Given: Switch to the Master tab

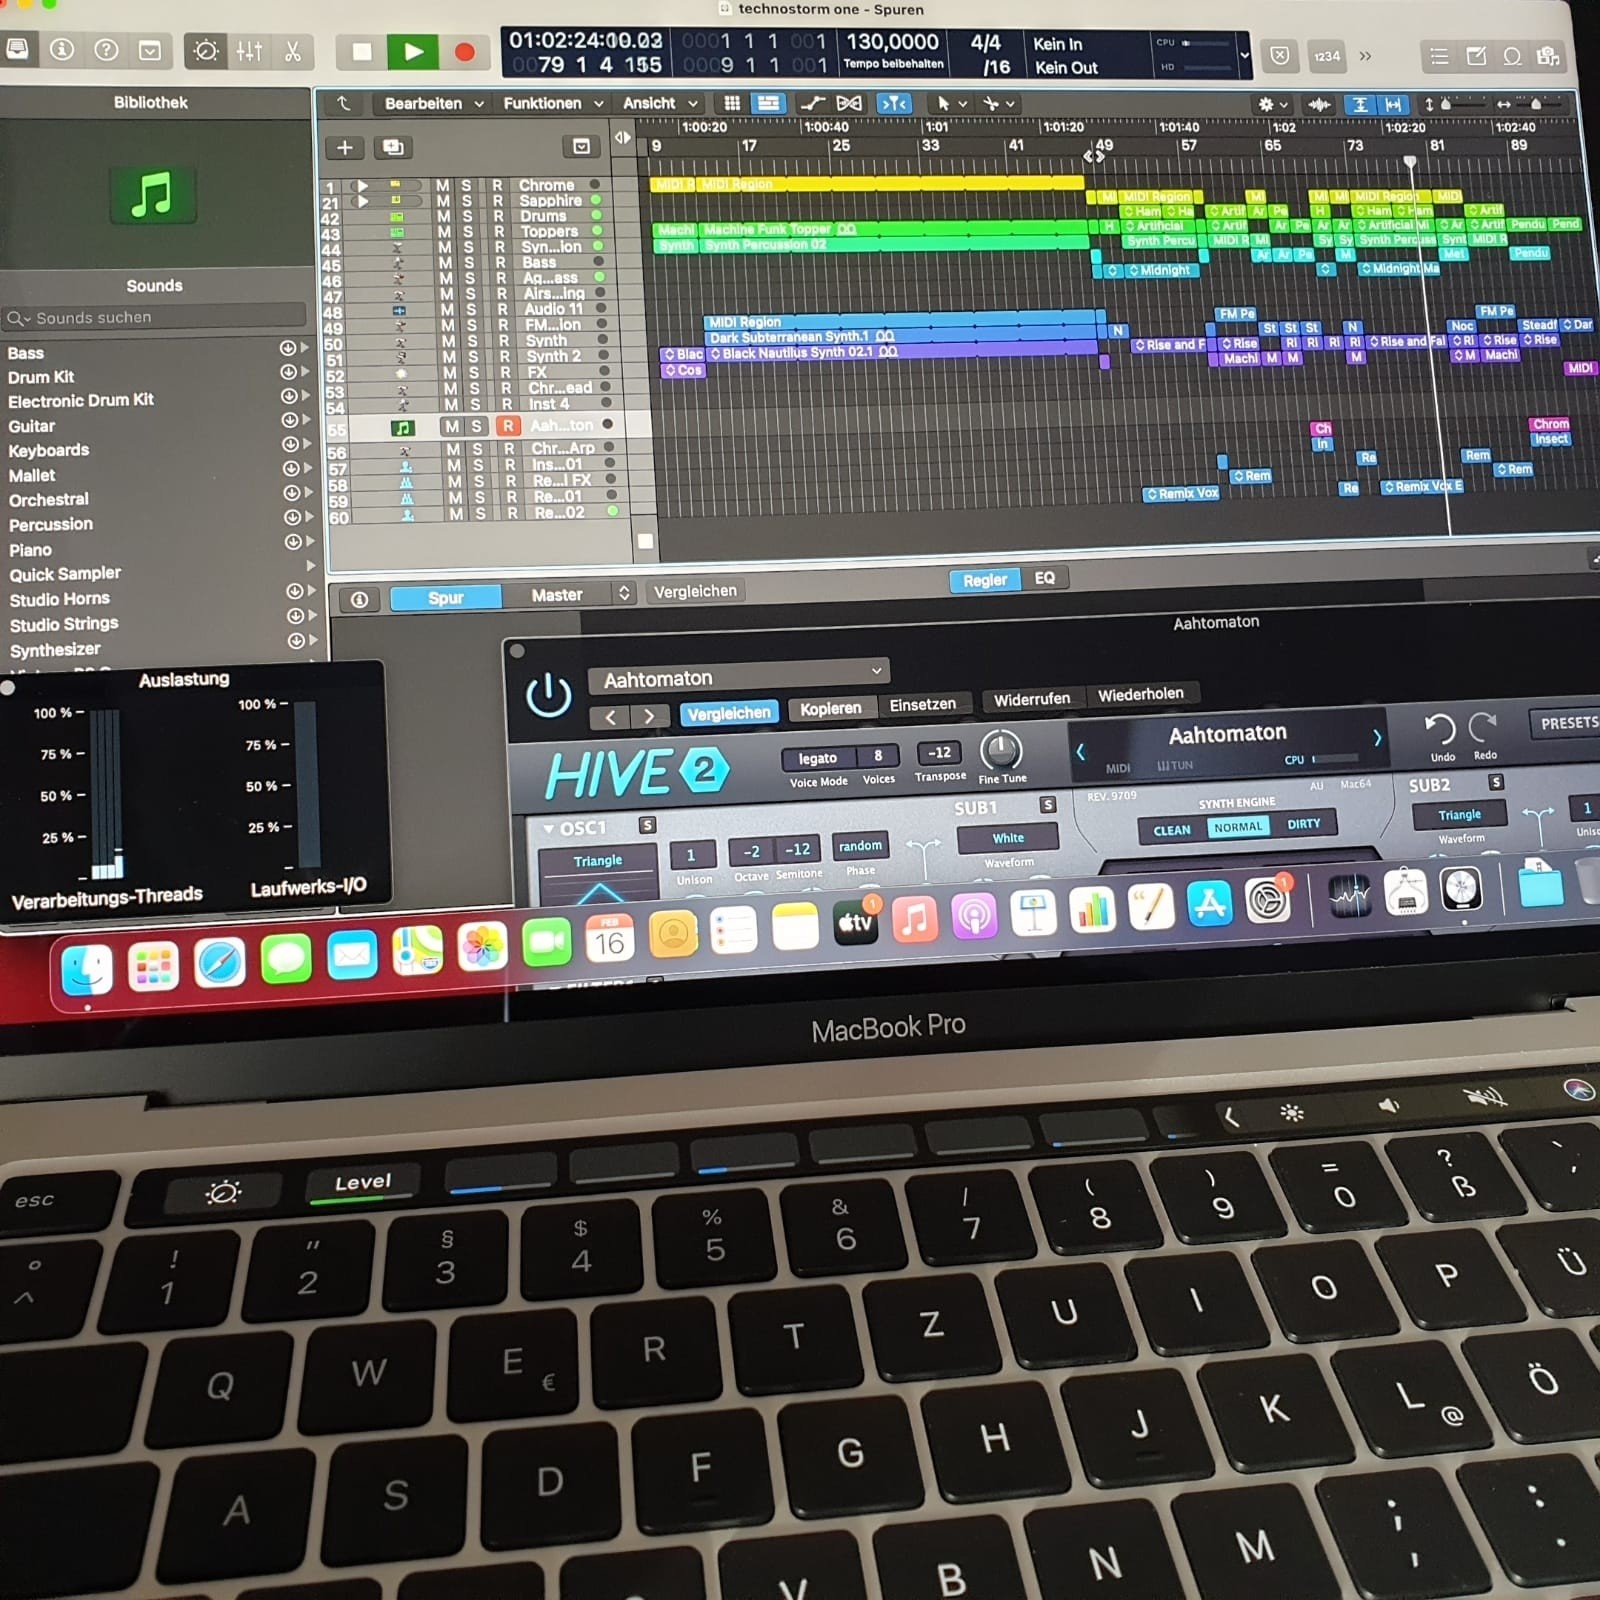Looking at the screenshot, I should pos(557,595).
